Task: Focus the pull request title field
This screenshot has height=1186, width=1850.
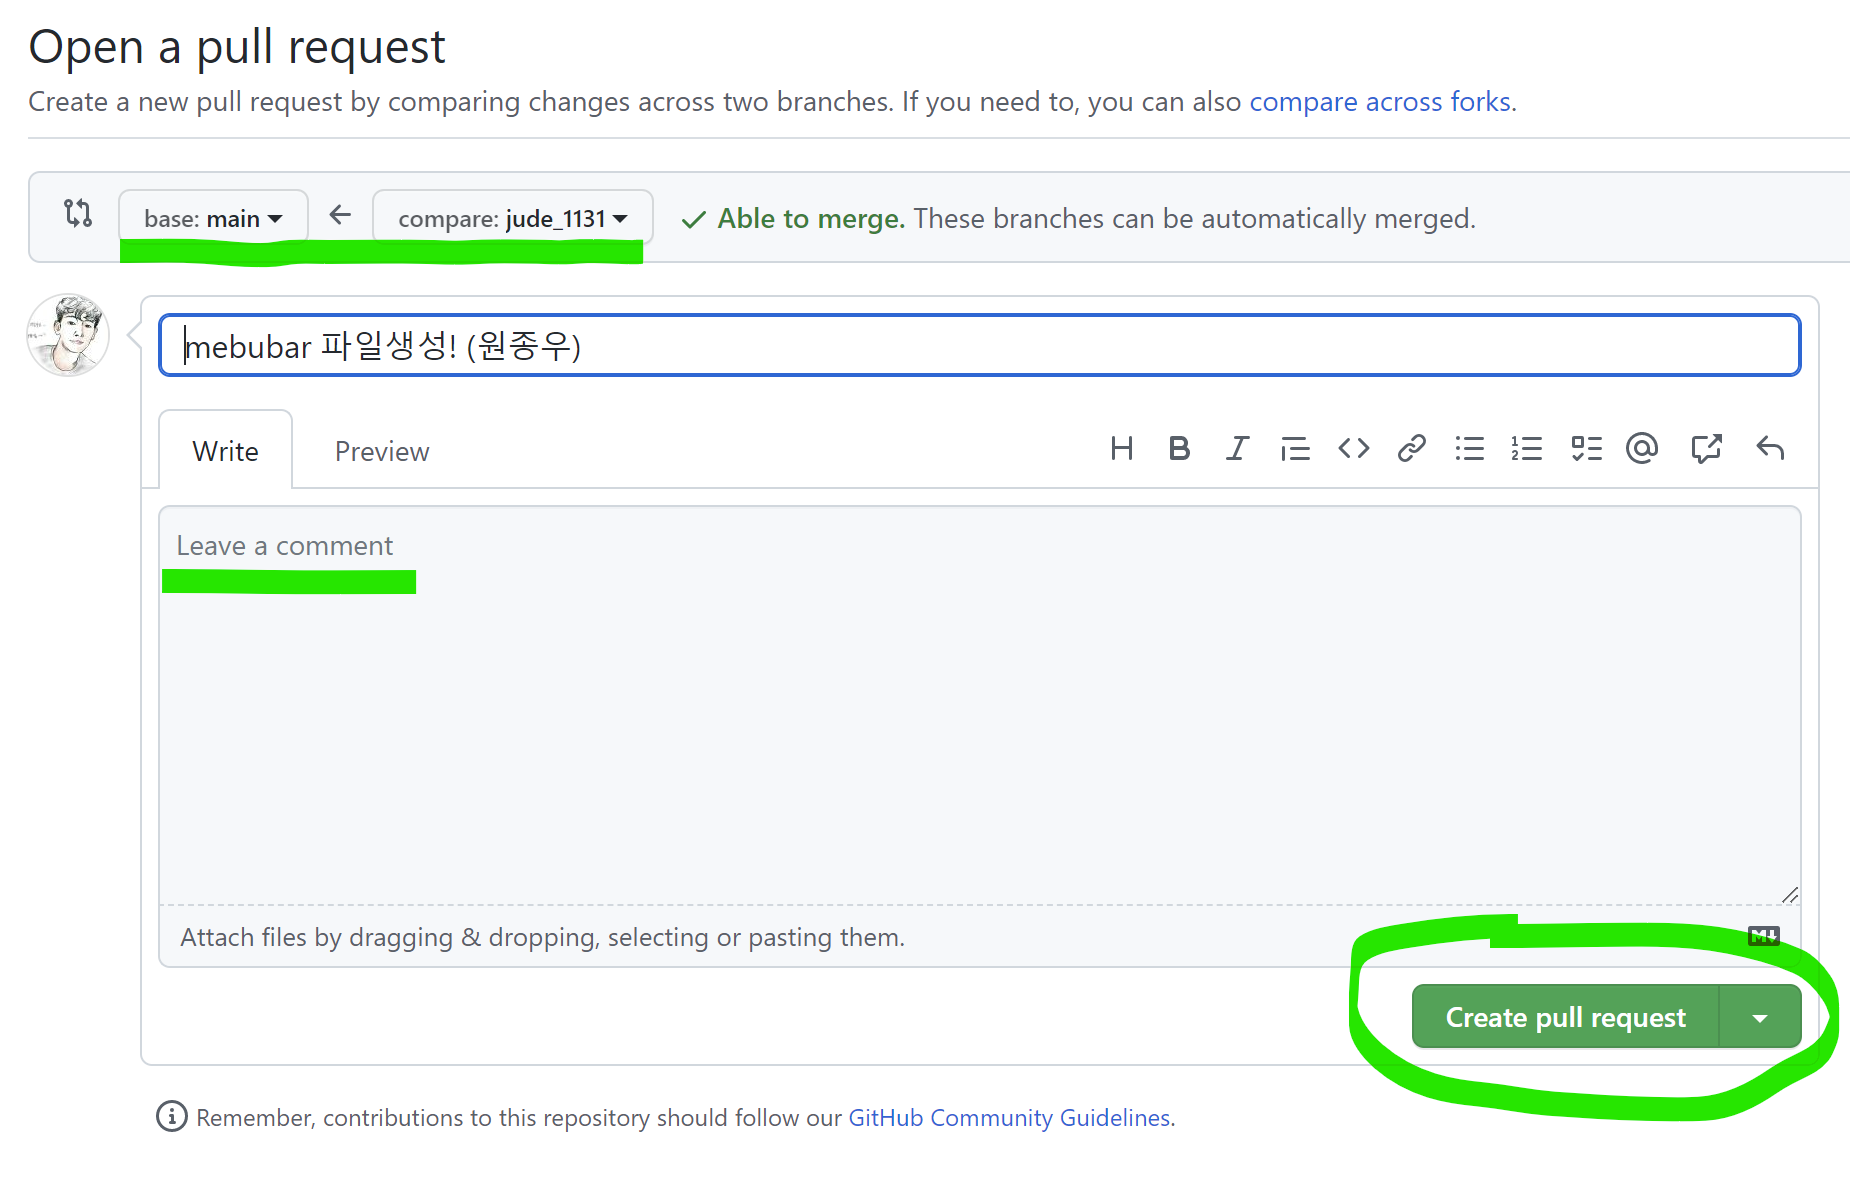Action: [980, 346]
